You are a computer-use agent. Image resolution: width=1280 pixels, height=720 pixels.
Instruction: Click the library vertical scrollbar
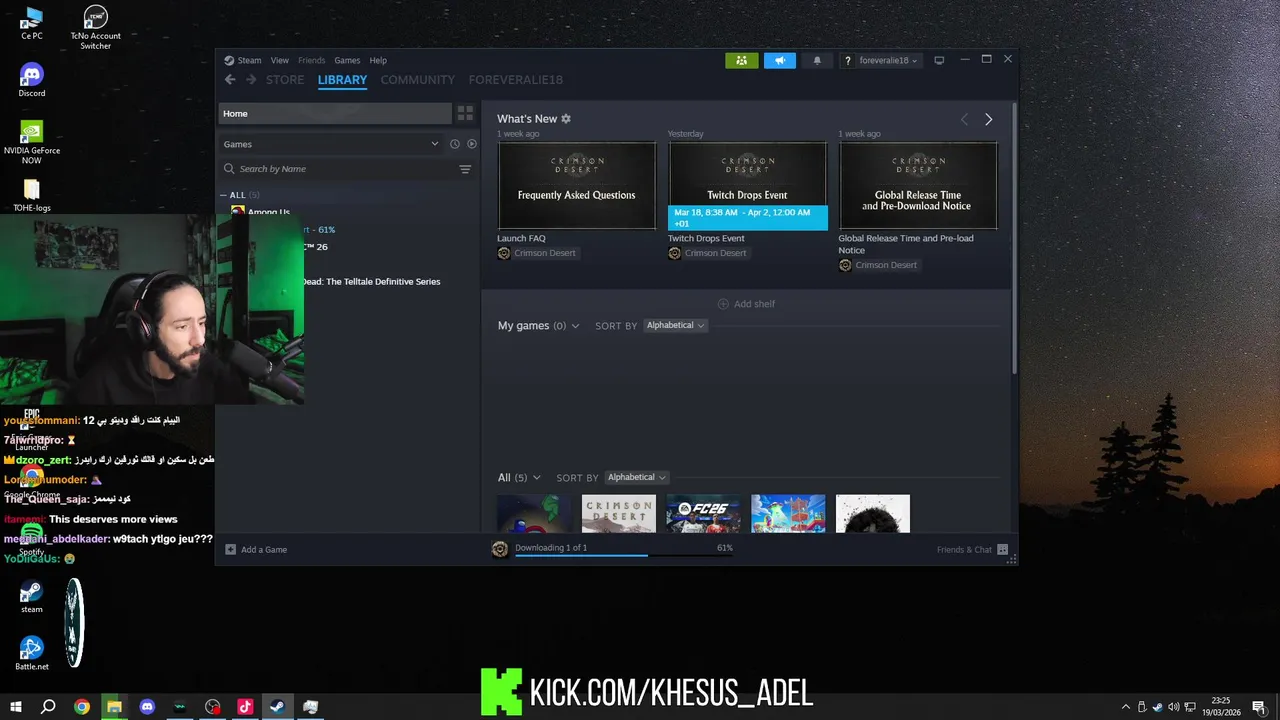click(1014, 238)
